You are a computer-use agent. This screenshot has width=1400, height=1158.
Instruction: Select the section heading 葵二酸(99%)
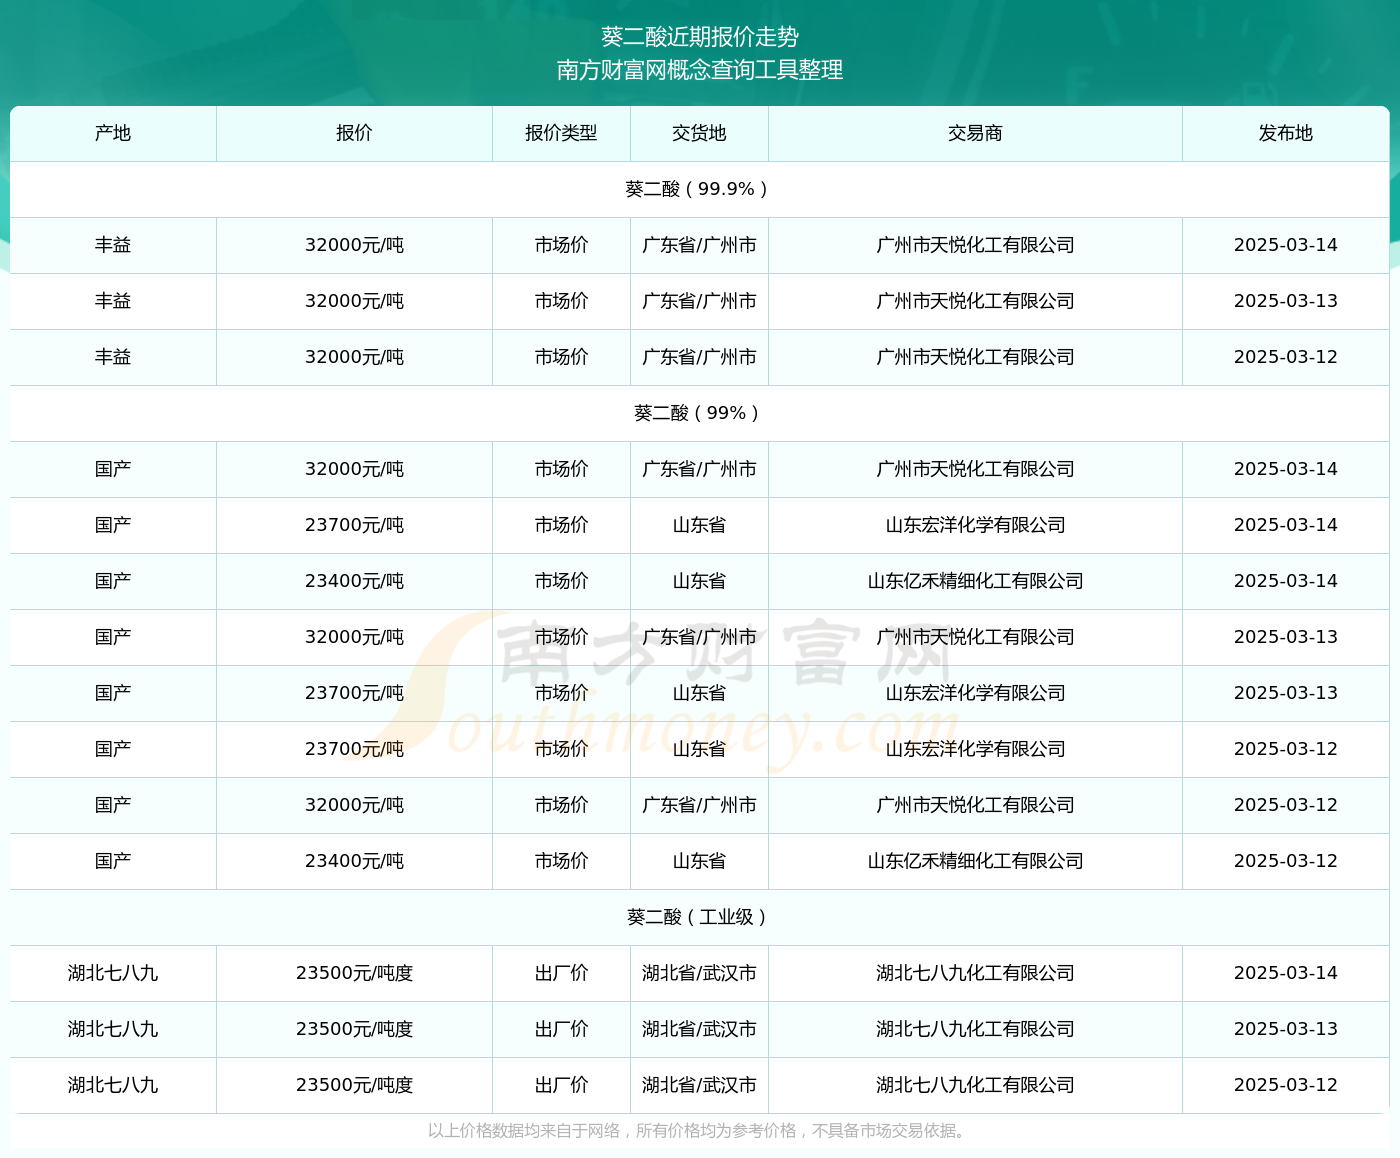696,413
